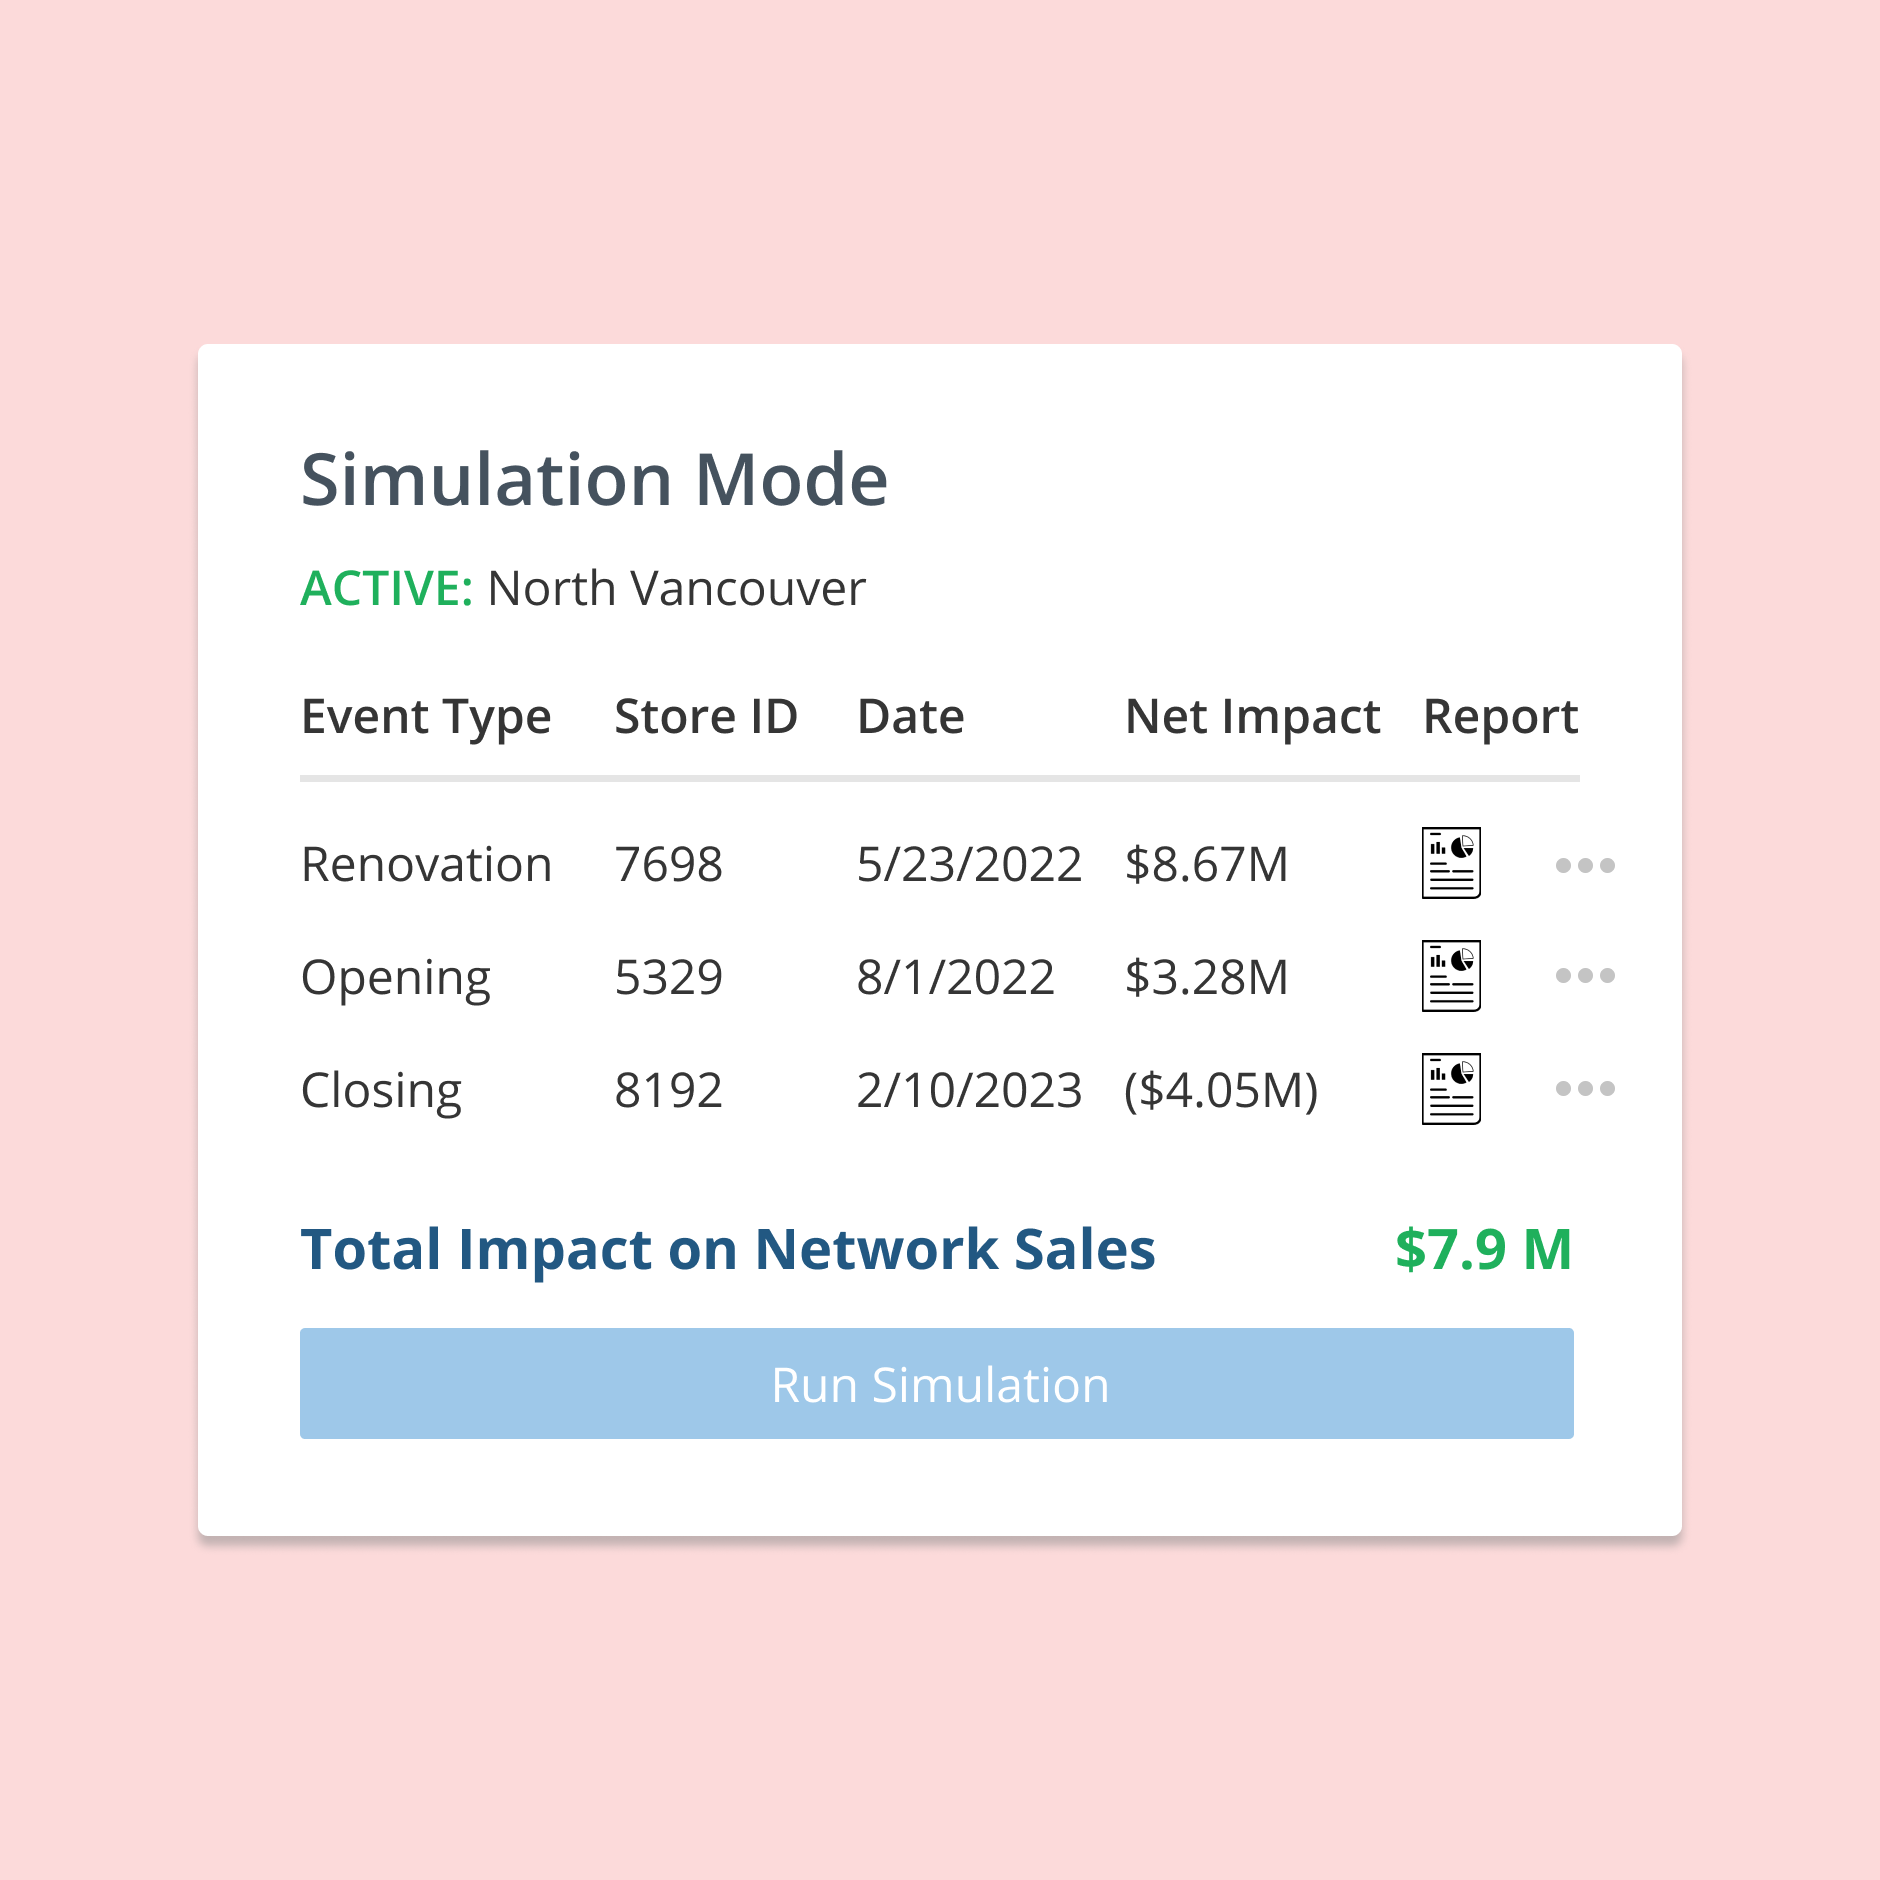Viewport: 1880px width, 1880px height.
Task: Open the Closing row report icon
Action: (1451, 1089)
